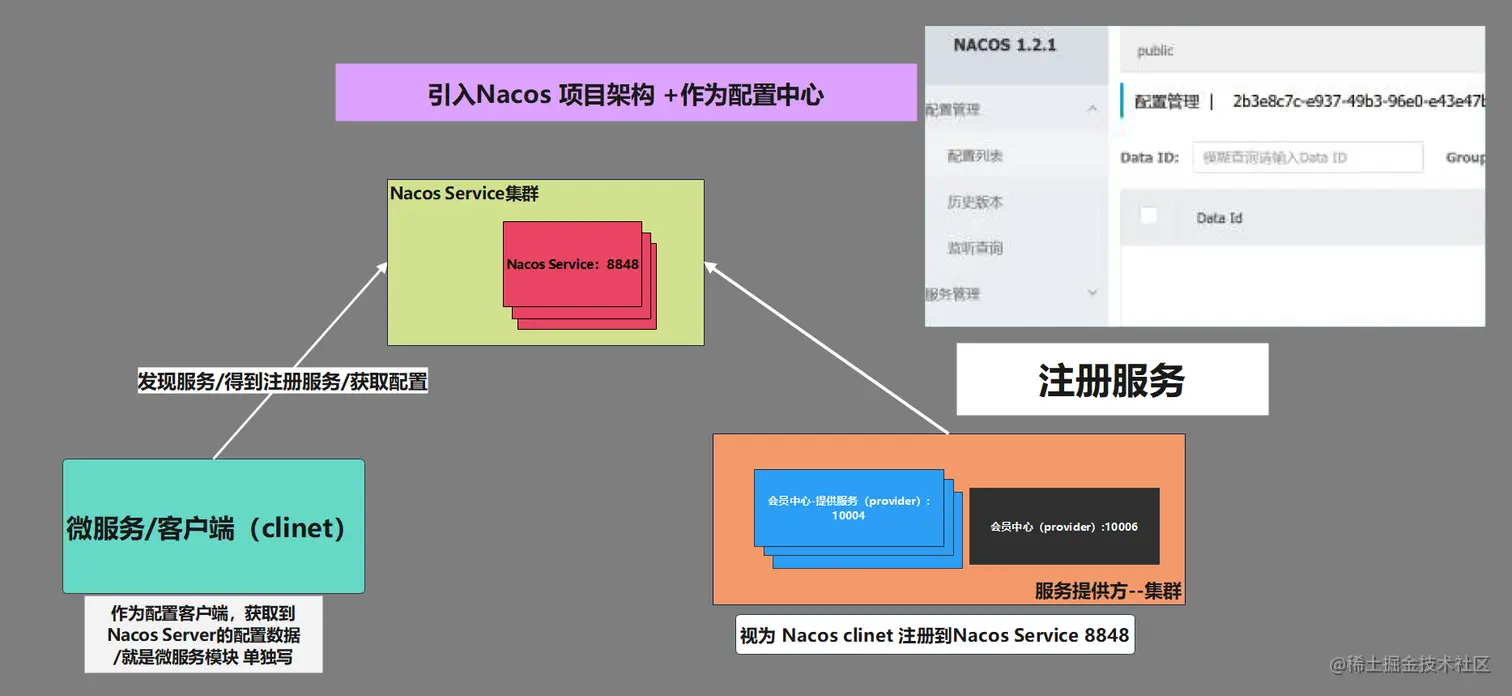
Task: Select the red Nacos Service: 8848 box
Action: [573, 264]
